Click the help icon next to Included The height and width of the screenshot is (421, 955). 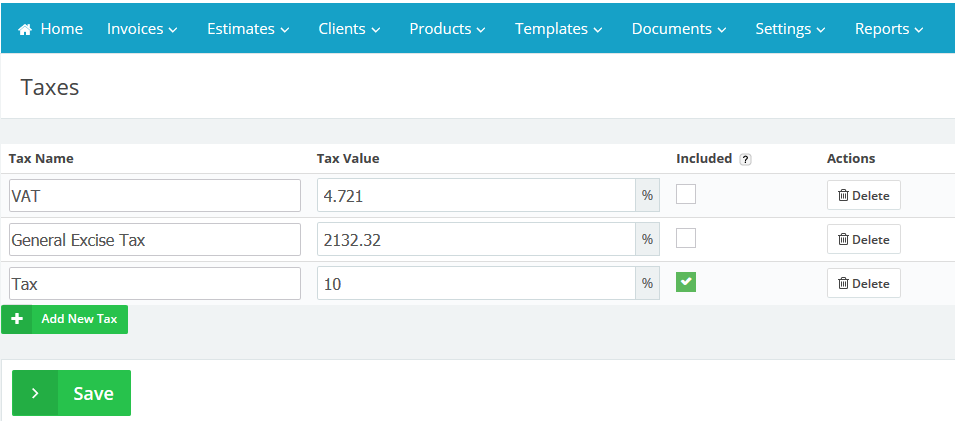pos(745,159)
